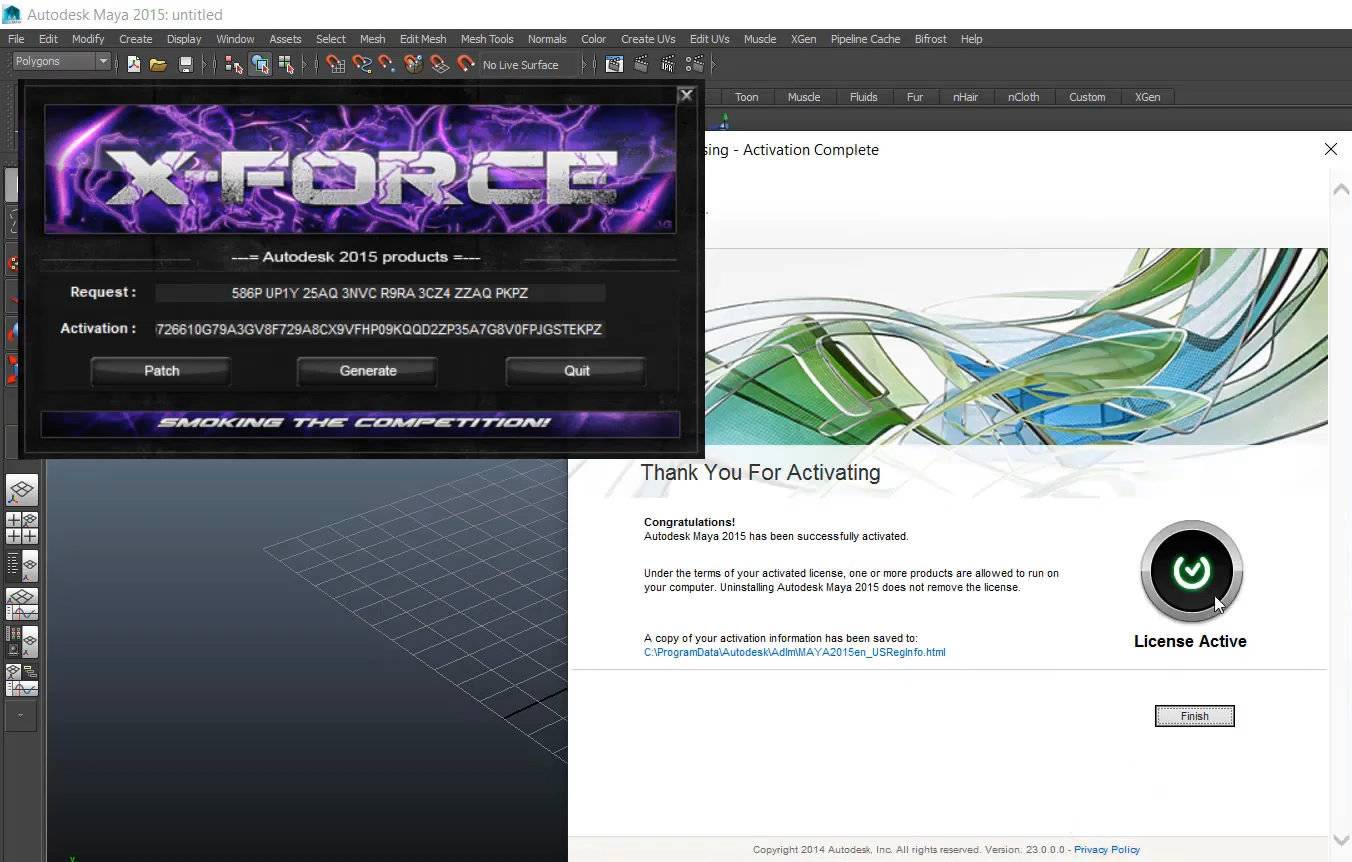The image size is (1352, 862).
Task: Open the Mesh Tools menu
Action: (486, 39)
